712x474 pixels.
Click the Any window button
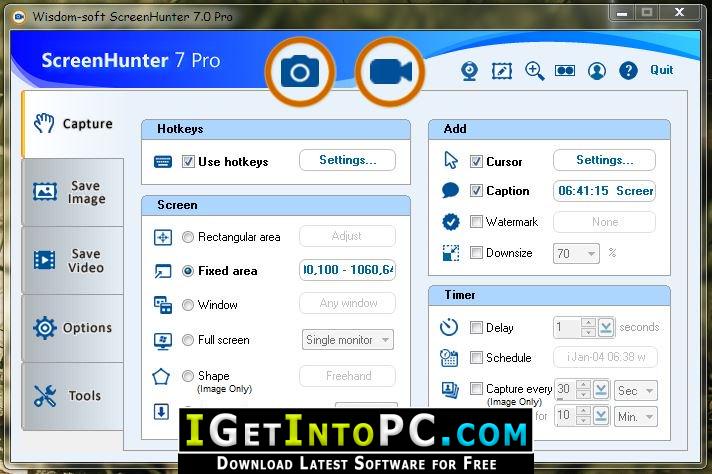tap(347, 303)
